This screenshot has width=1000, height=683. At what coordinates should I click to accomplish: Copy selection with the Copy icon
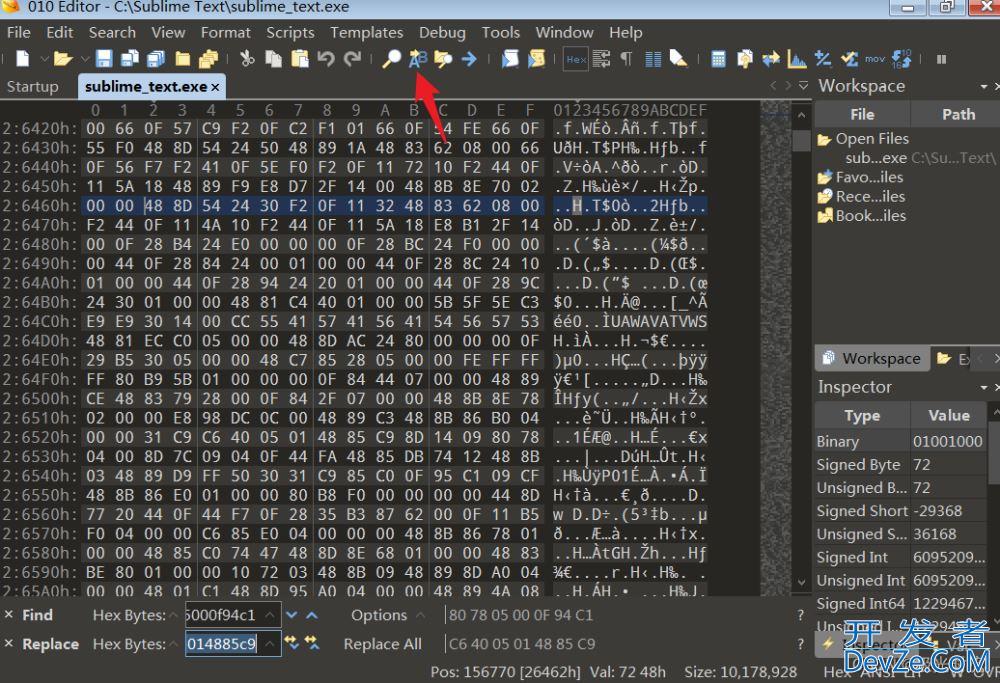[274, 59]
